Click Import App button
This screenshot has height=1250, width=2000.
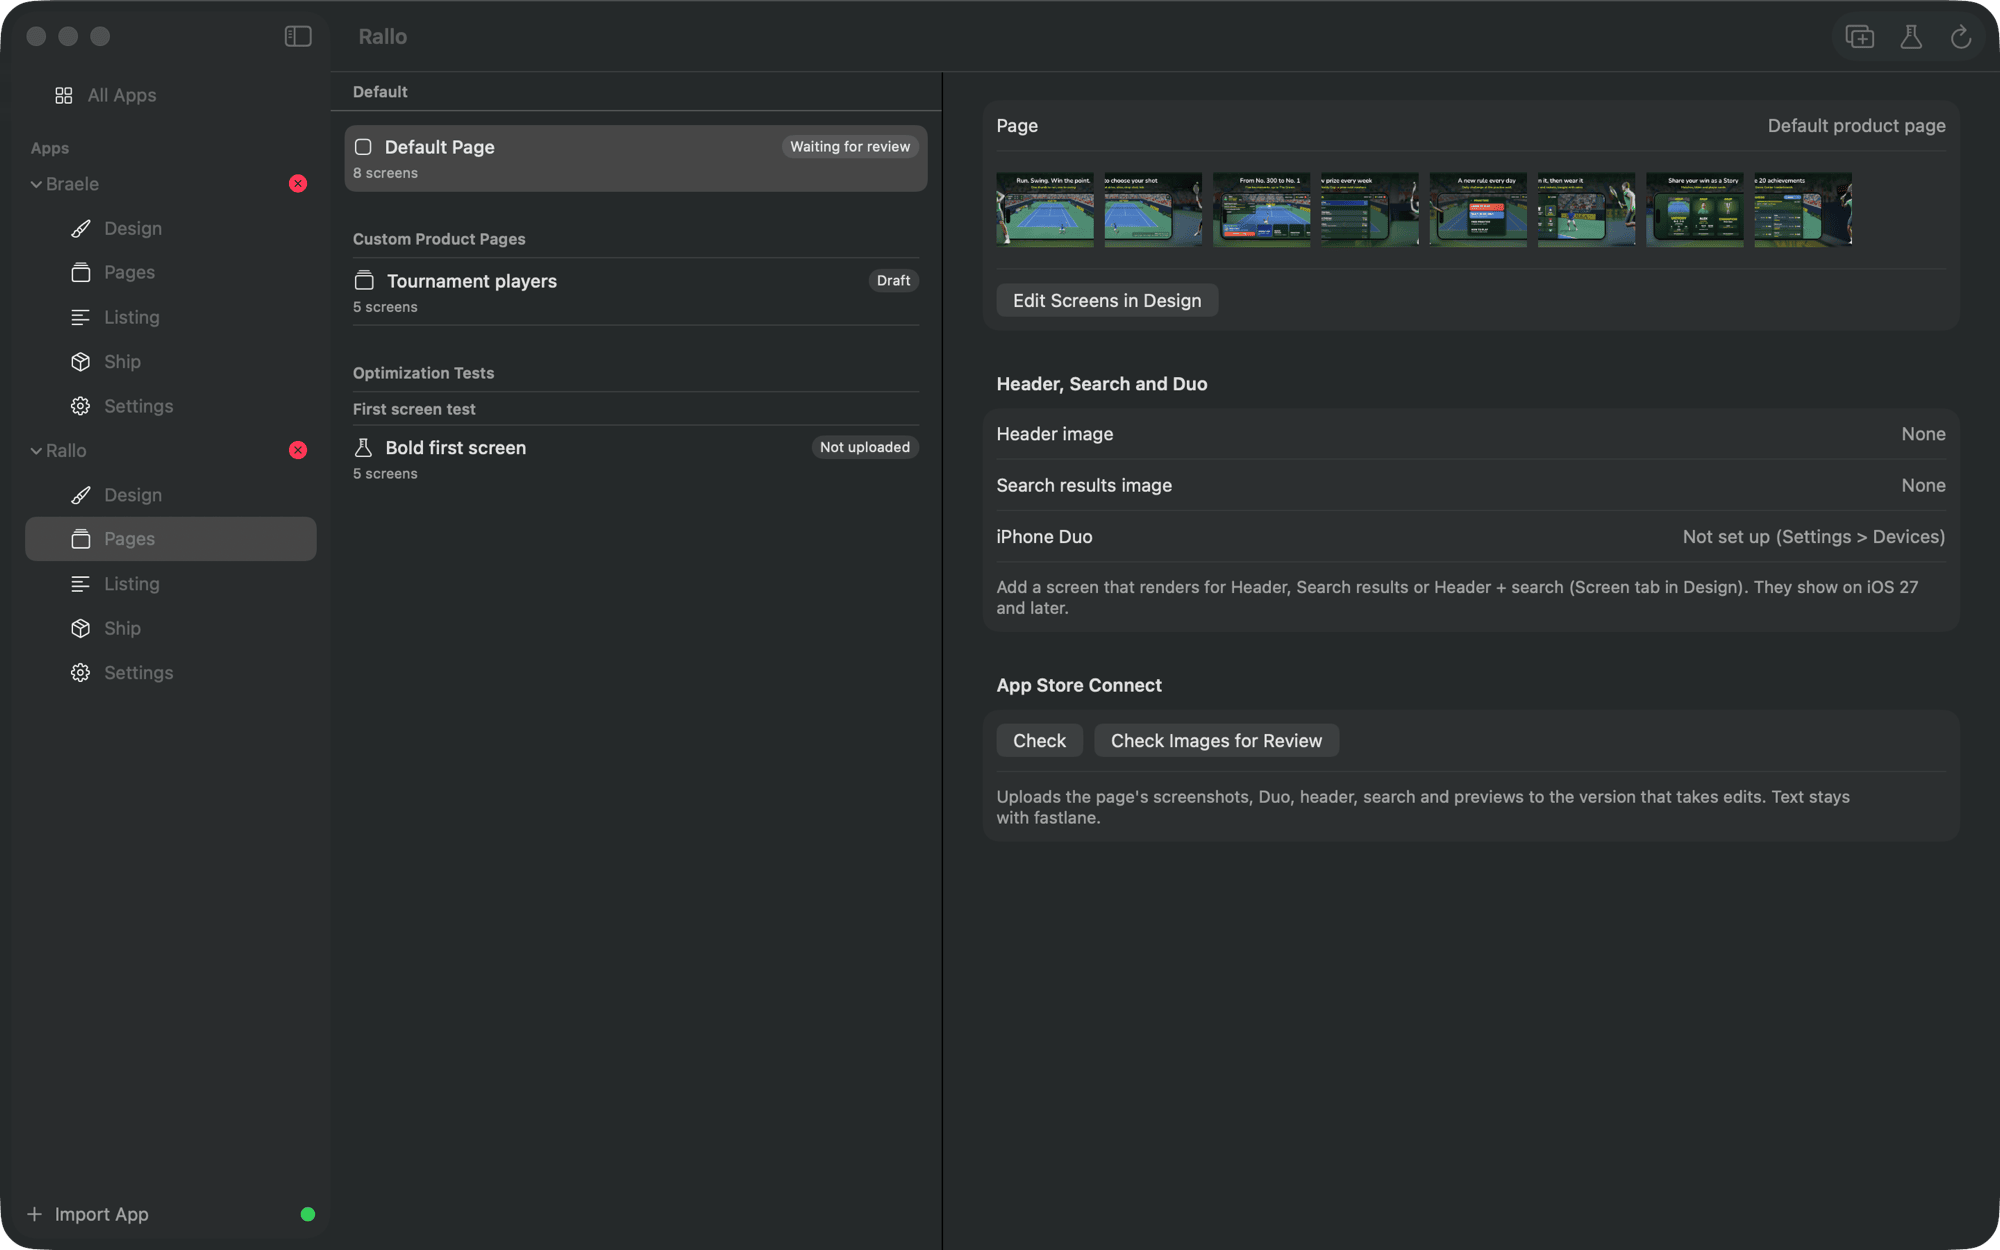[88, 1214]
